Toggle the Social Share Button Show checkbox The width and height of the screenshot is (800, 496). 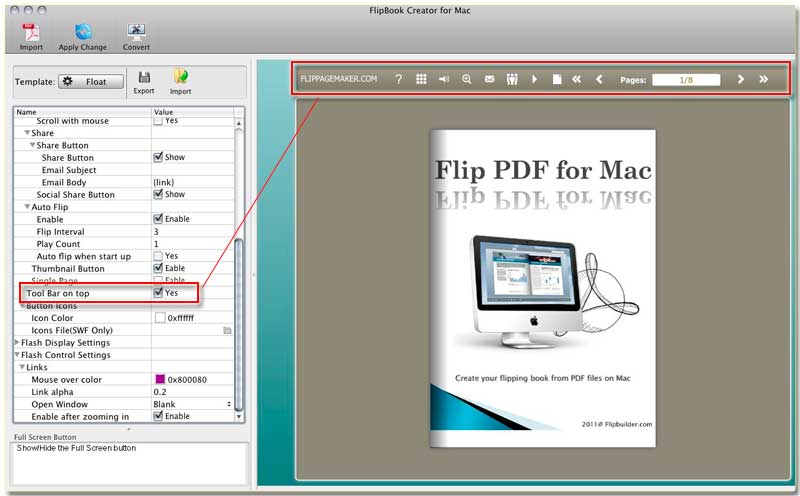(x=158, y=195)
